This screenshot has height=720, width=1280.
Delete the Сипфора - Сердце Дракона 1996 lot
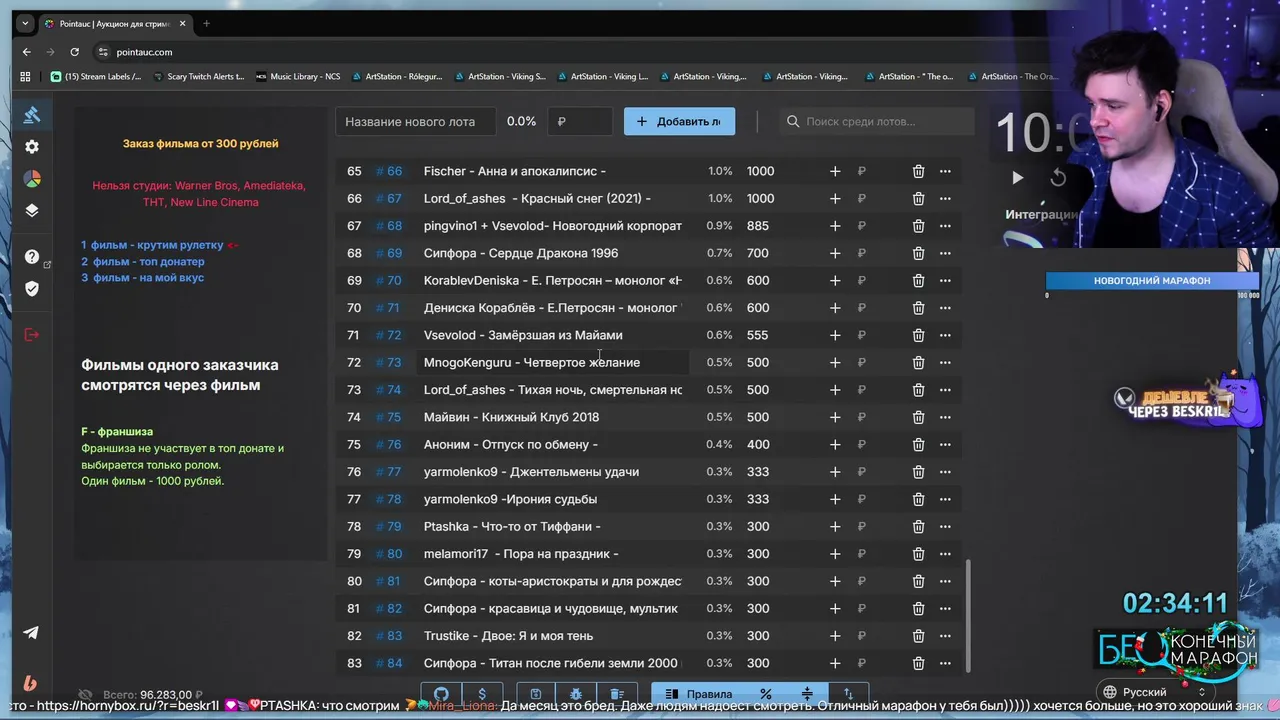tap(918, 253)
